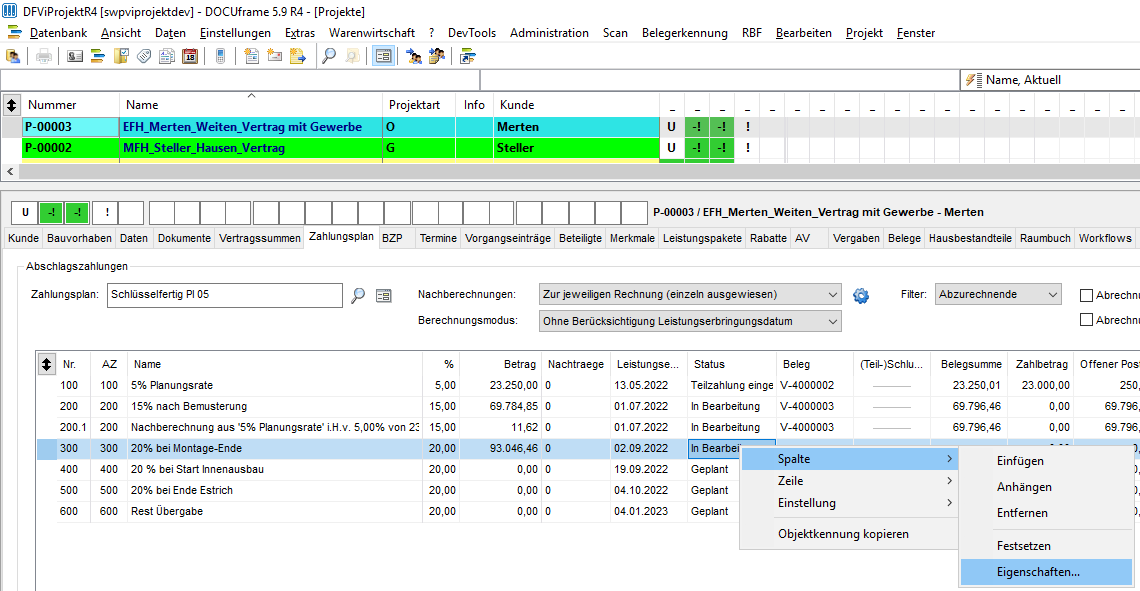Switch to the Hausbestandteile tab
Viewport: 1140px width, 591px height.
click(970, 238)
